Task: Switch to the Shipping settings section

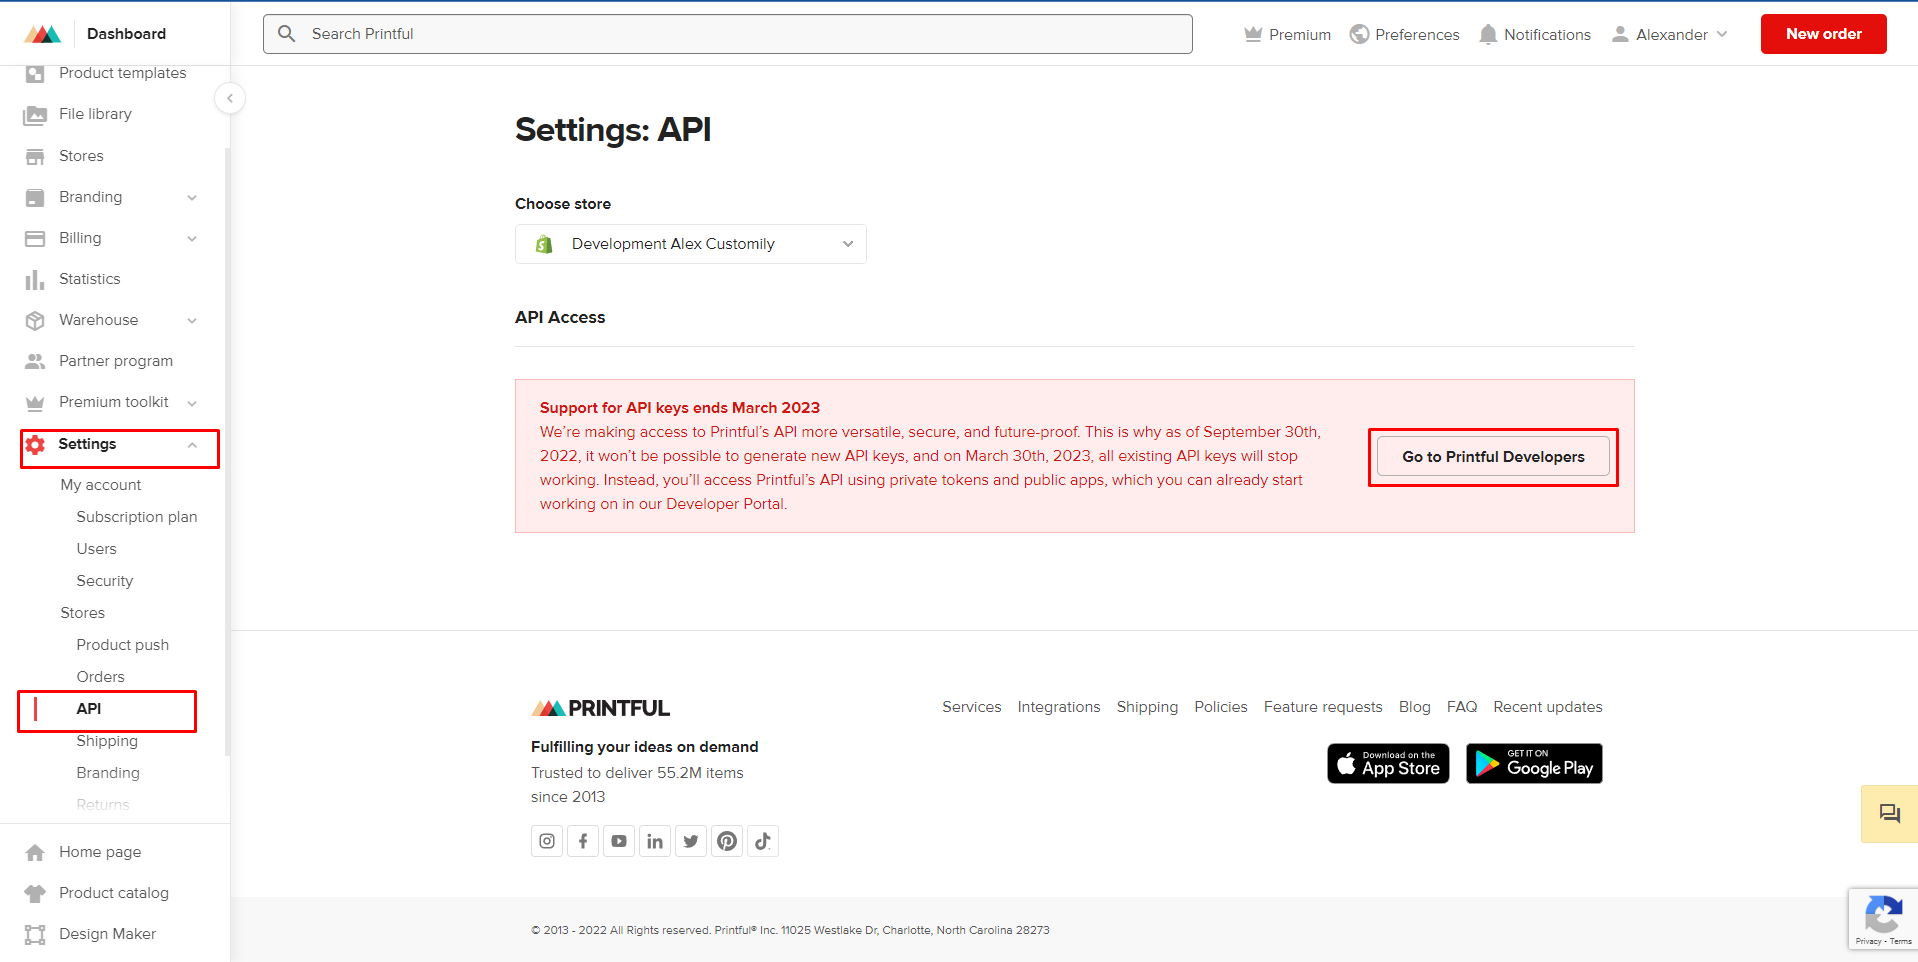Action: (x=107, y=741)
